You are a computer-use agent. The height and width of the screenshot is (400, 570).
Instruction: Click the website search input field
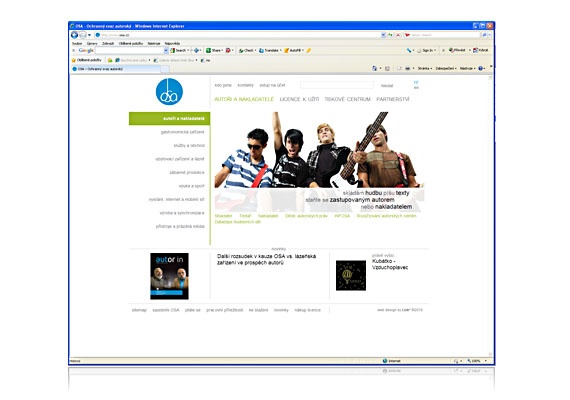(337, 85)
